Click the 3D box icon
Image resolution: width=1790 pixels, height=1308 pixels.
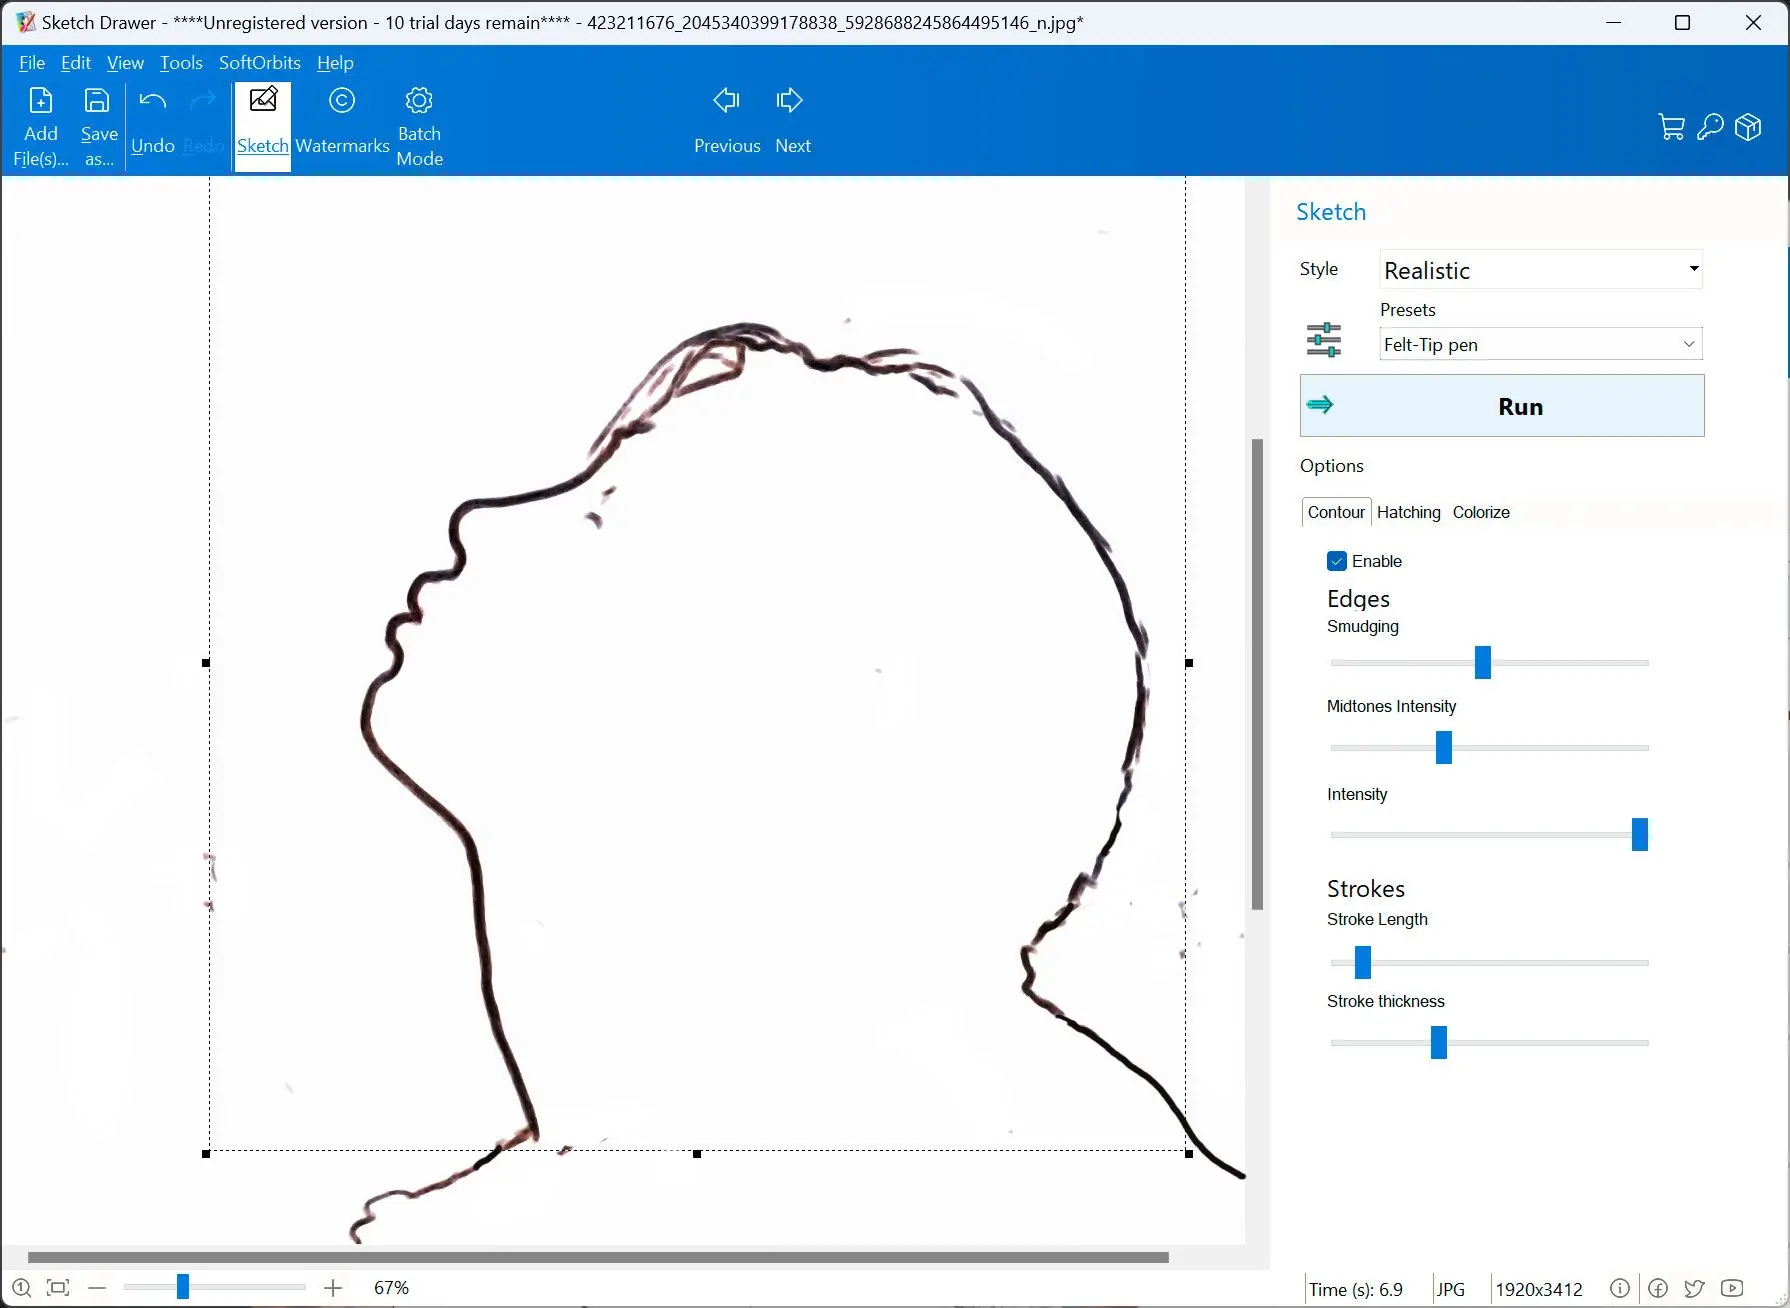(x=1748, y=127)
